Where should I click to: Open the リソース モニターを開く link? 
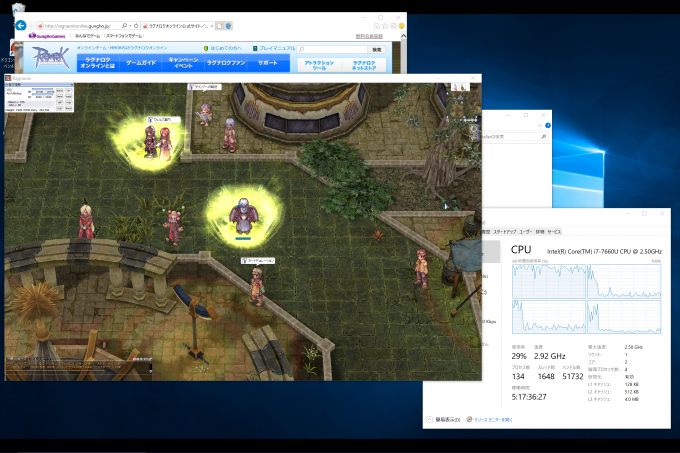(x=490, y=420)
